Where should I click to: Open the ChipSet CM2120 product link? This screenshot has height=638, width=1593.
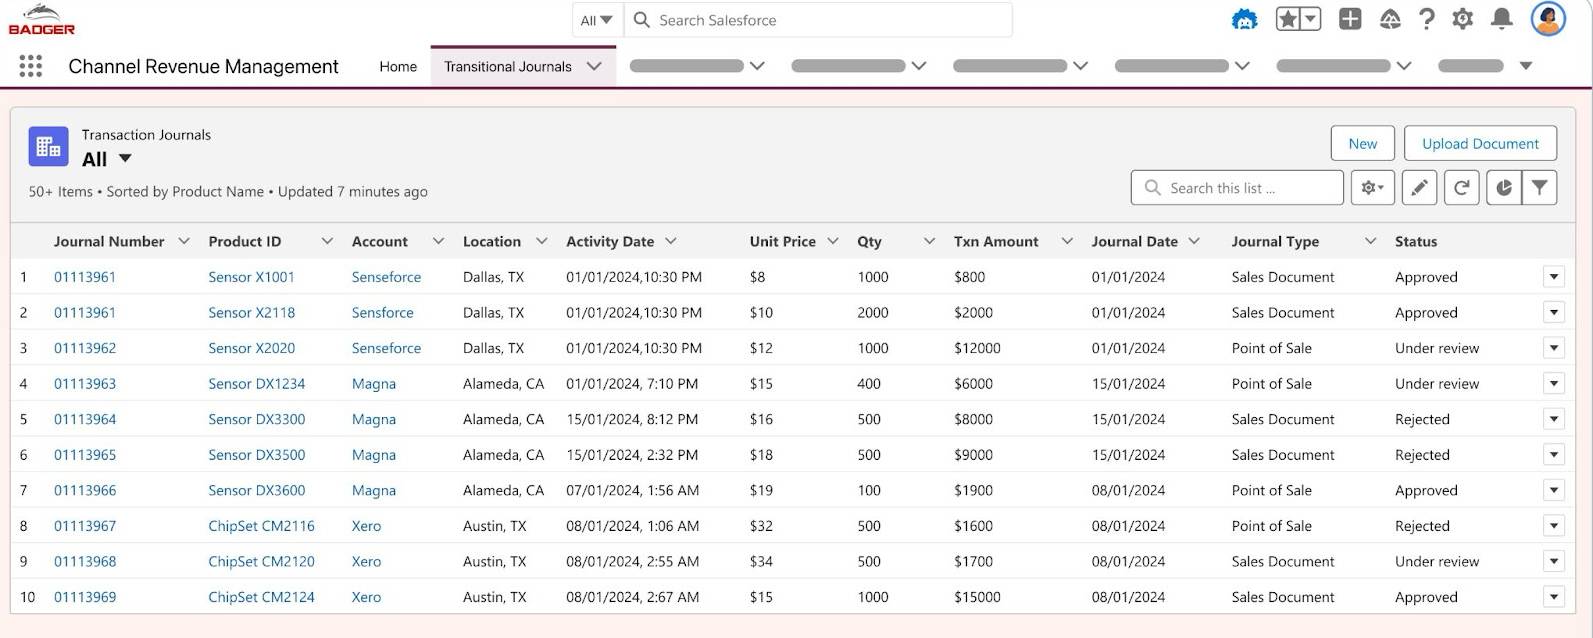tap(261, 562)
